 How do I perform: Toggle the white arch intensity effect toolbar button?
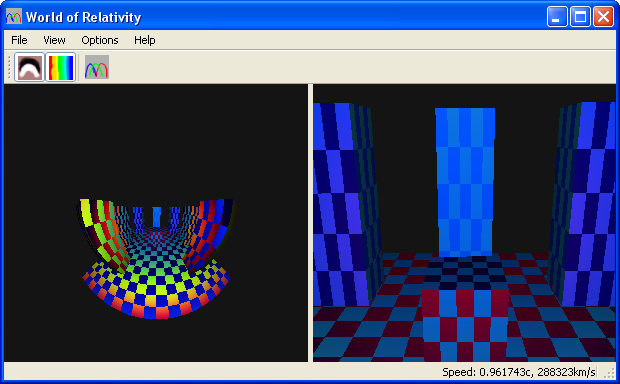coord(29,67)
